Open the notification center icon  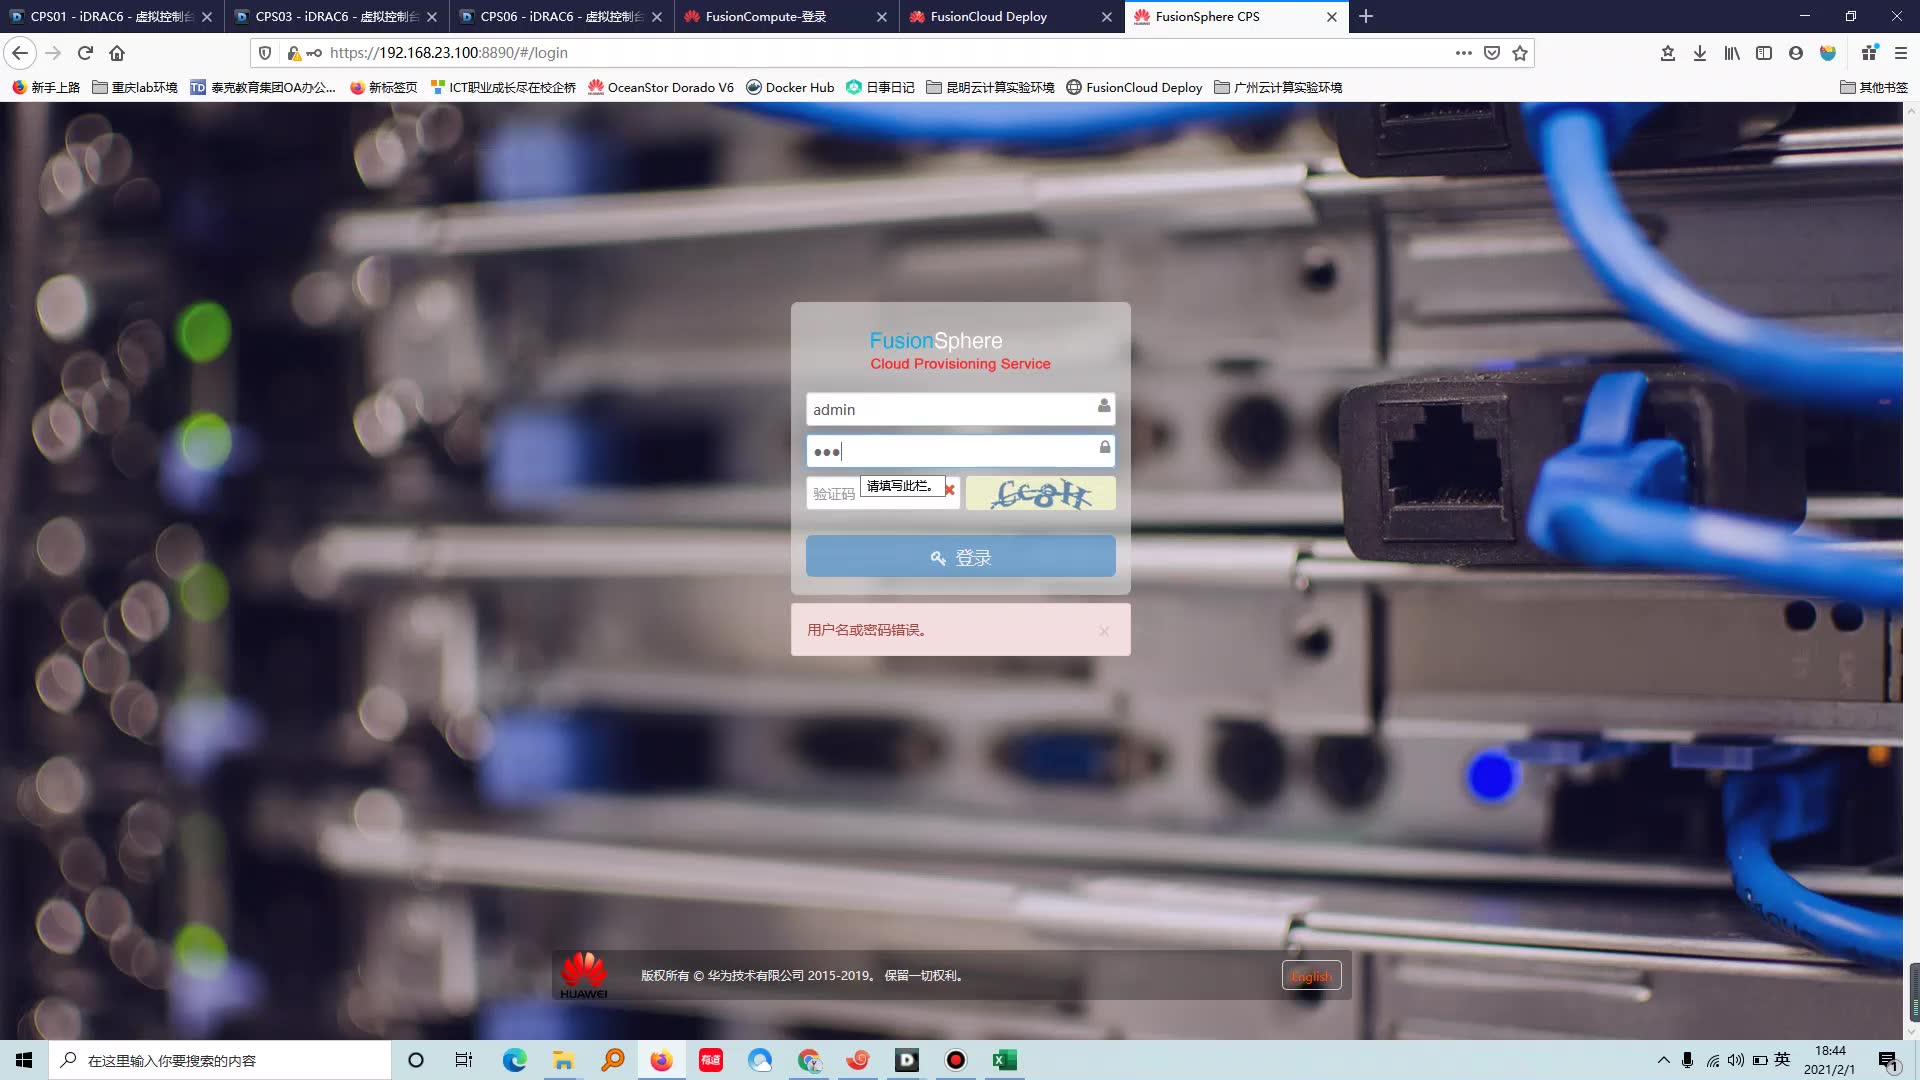pos(1888,1060)
